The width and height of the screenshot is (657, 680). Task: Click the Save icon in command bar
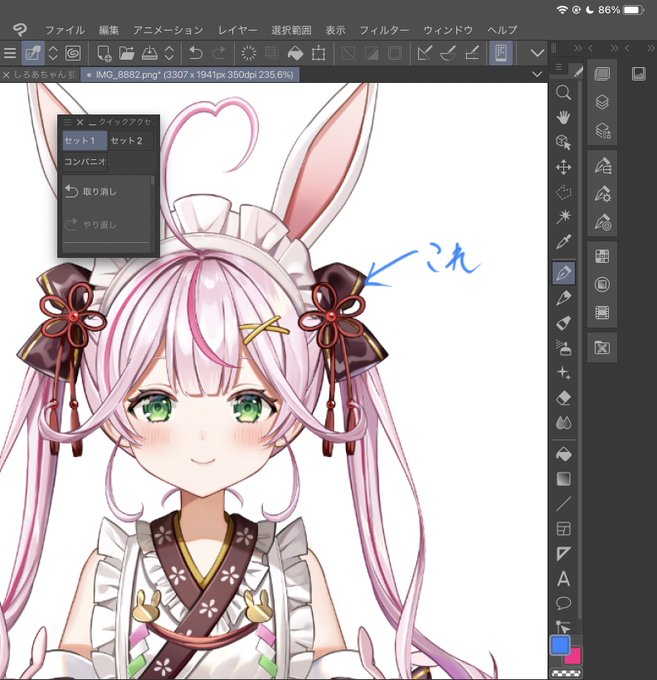click(150, 53)
